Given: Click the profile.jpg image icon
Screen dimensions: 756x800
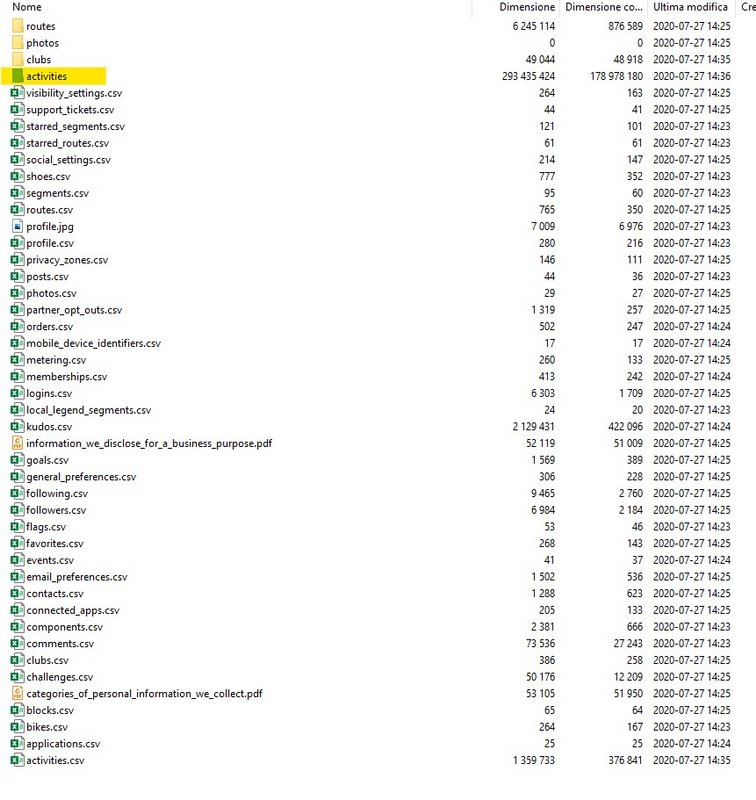Looking at the screenshot, I should coord(17,227).
